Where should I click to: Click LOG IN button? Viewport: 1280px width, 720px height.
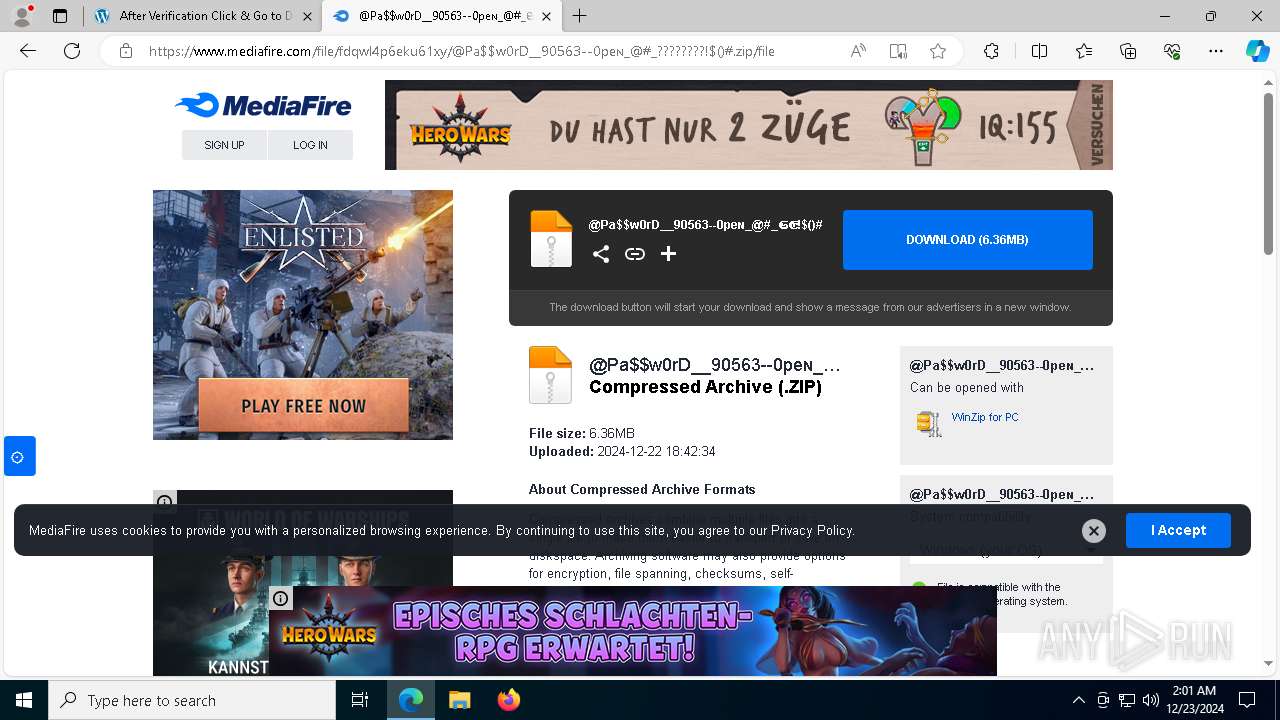(x=310, y=145)
